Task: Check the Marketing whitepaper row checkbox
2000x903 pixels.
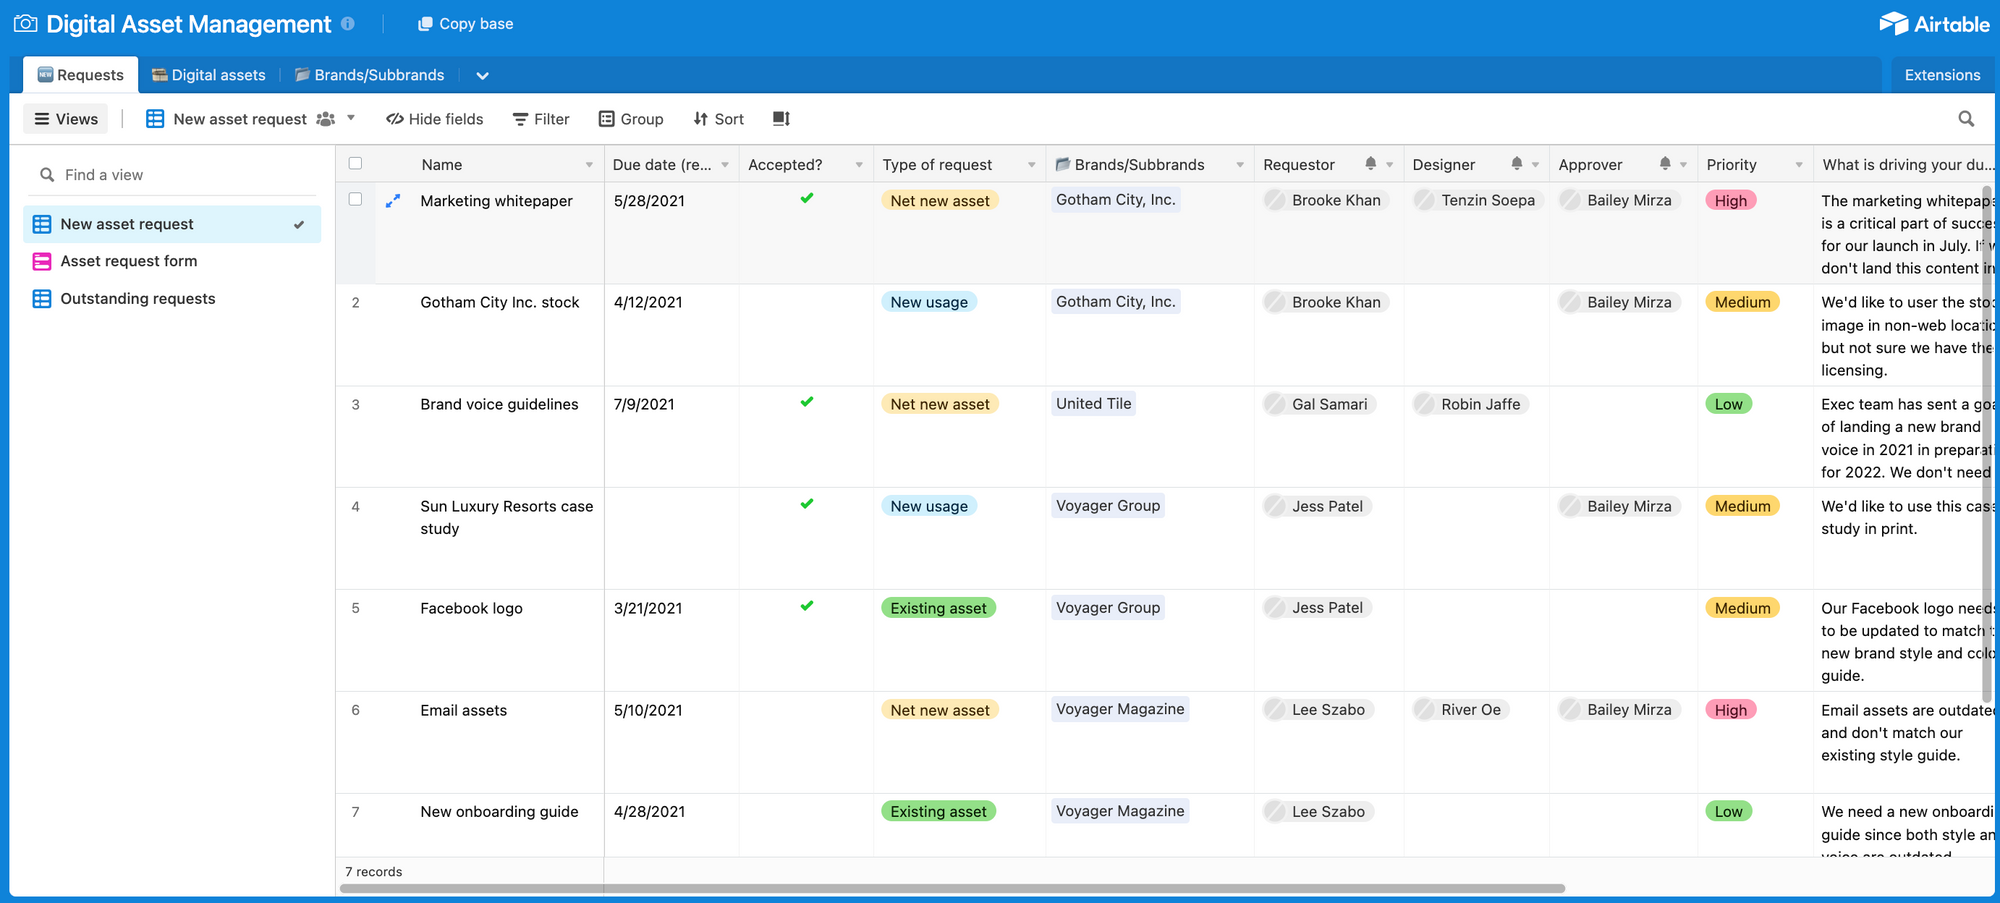Action: point(355,199)
